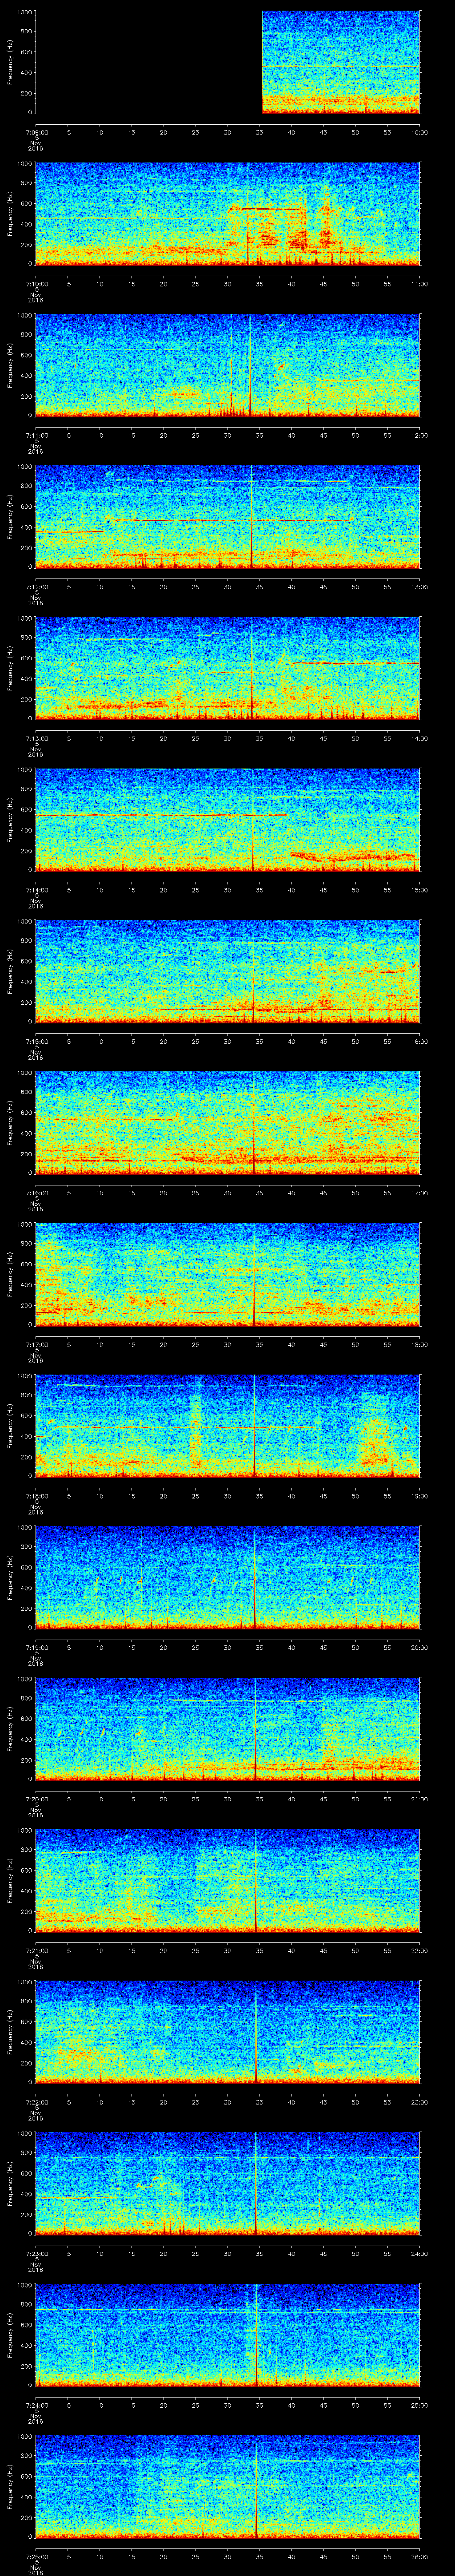This screenshot has width=455, height=2576.
Task: Select the '19:00' end time label
Action: point(419,1495)
